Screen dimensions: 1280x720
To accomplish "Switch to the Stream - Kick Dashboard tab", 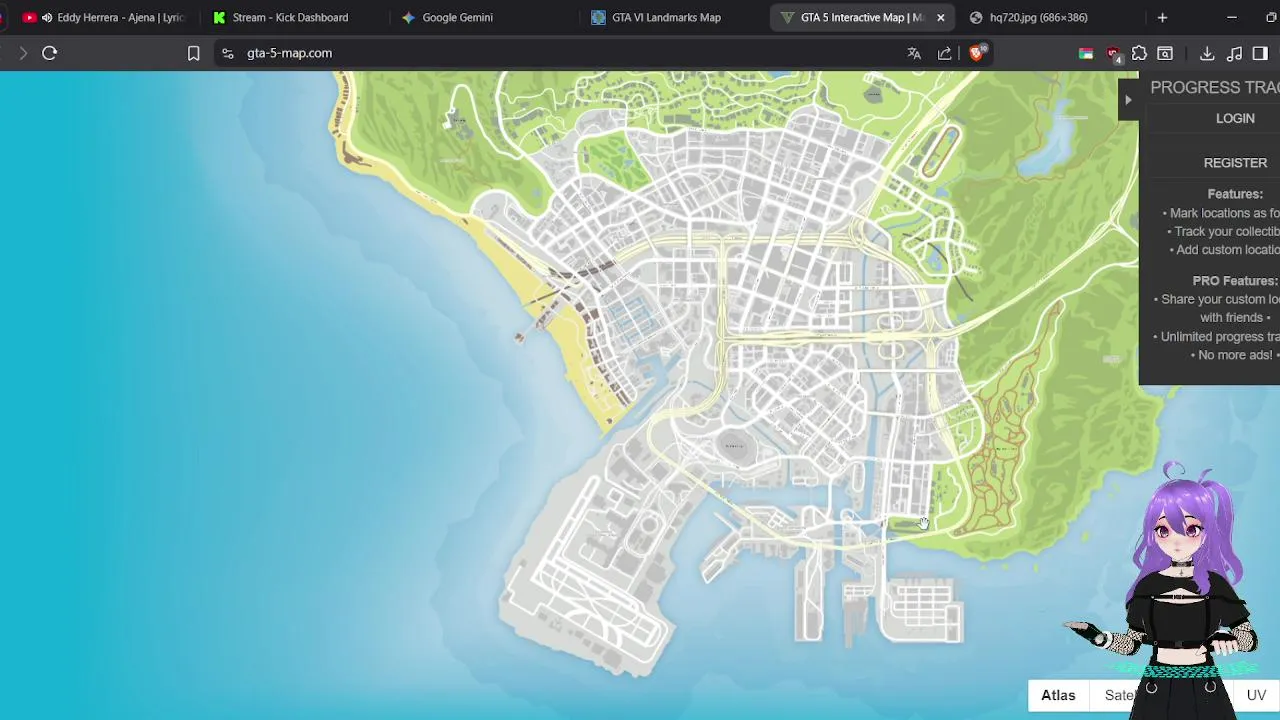I will (x=290, y=17).
